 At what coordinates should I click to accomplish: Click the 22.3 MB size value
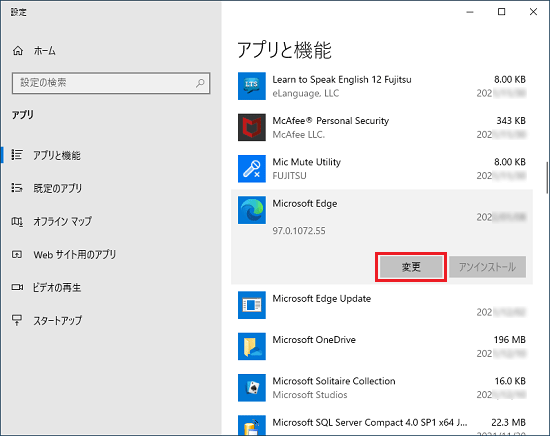508,422
